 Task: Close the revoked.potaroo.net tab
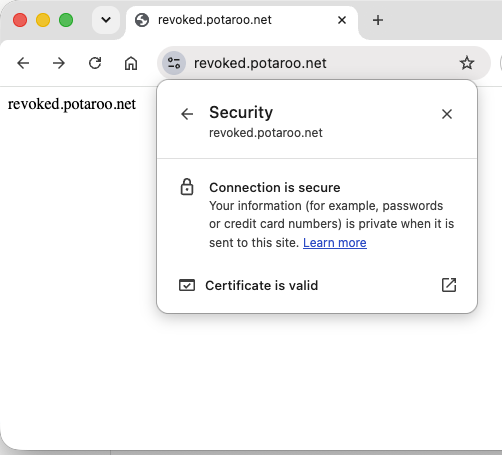pyautogui.click(x=342, y=20)
